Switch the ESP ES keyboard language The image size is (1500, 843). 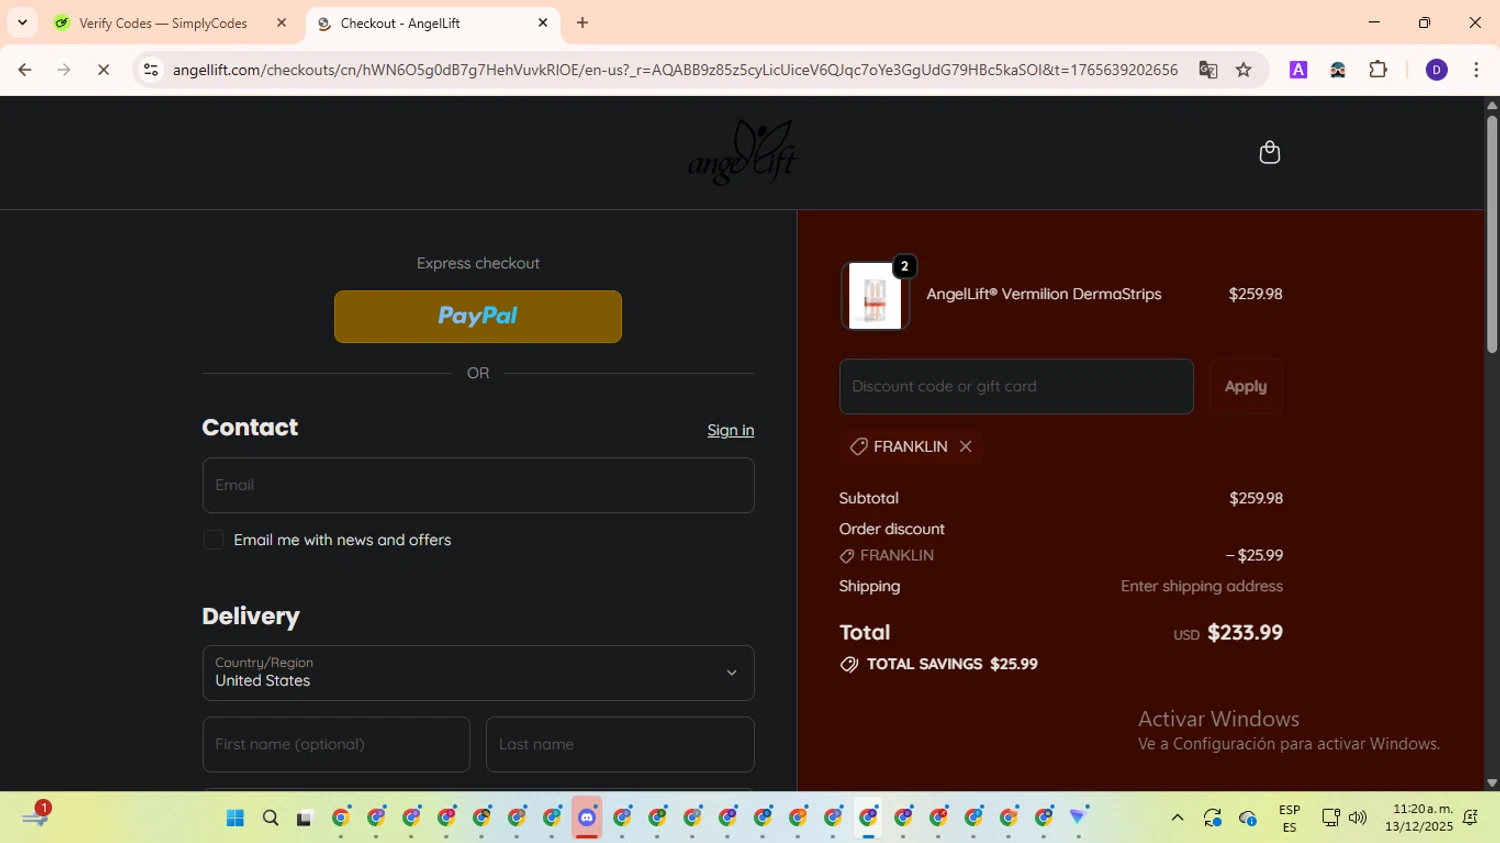[x=1289, y=818]
